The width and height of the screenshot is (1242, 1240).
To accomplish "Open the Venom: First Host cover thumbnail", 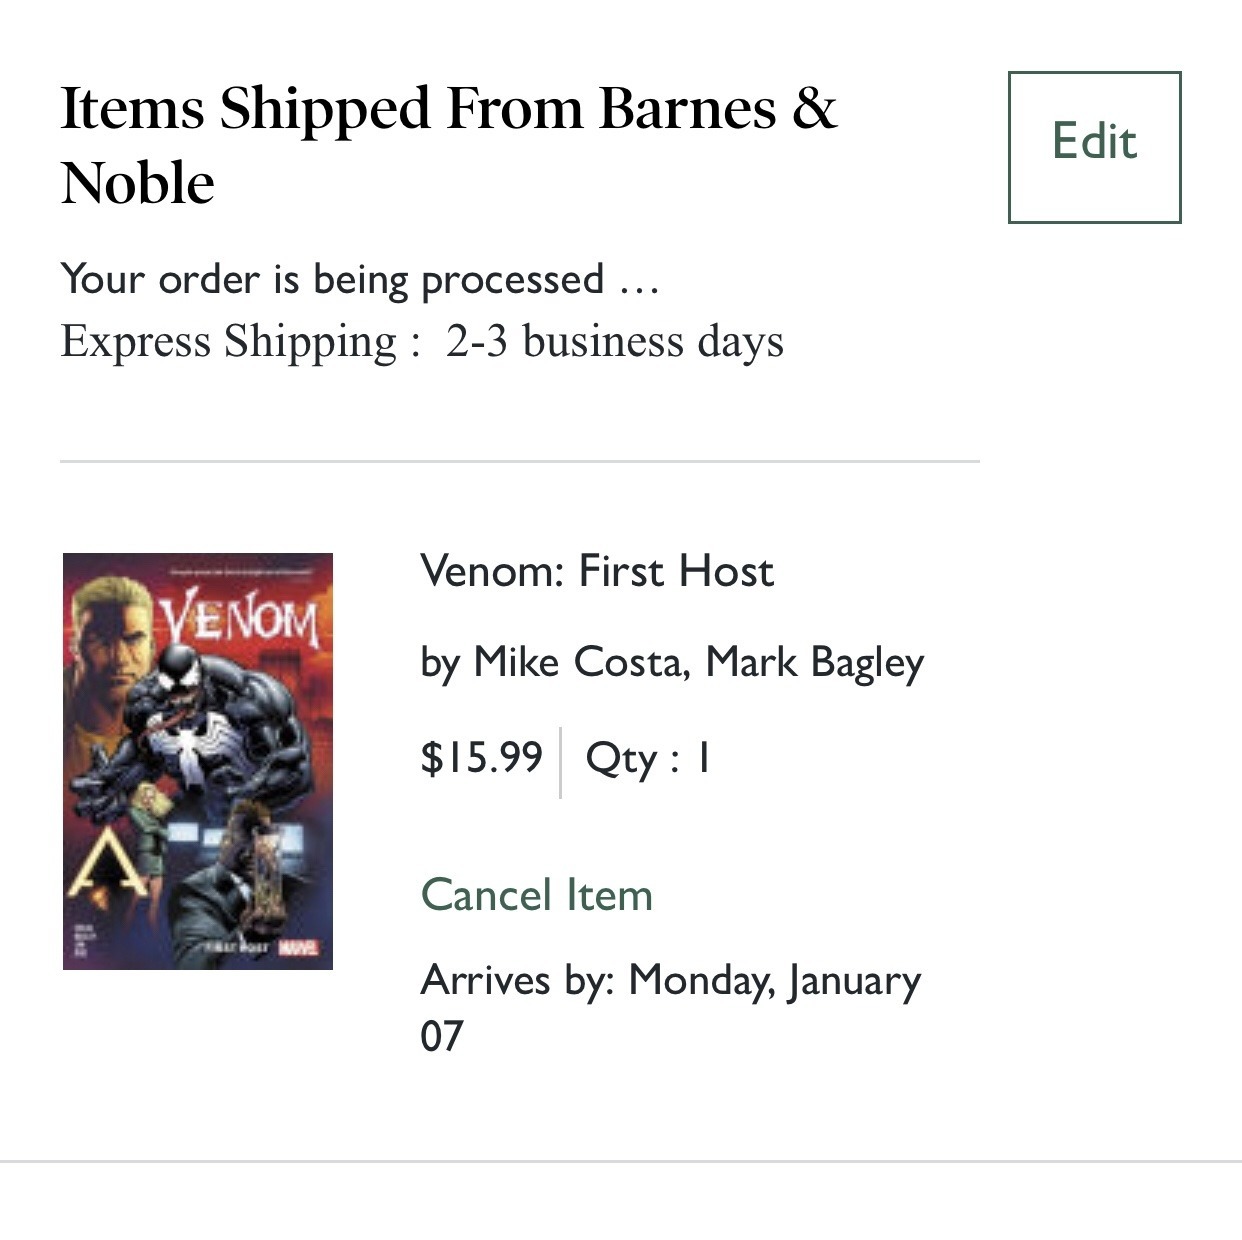I will (x=198, y=761).
